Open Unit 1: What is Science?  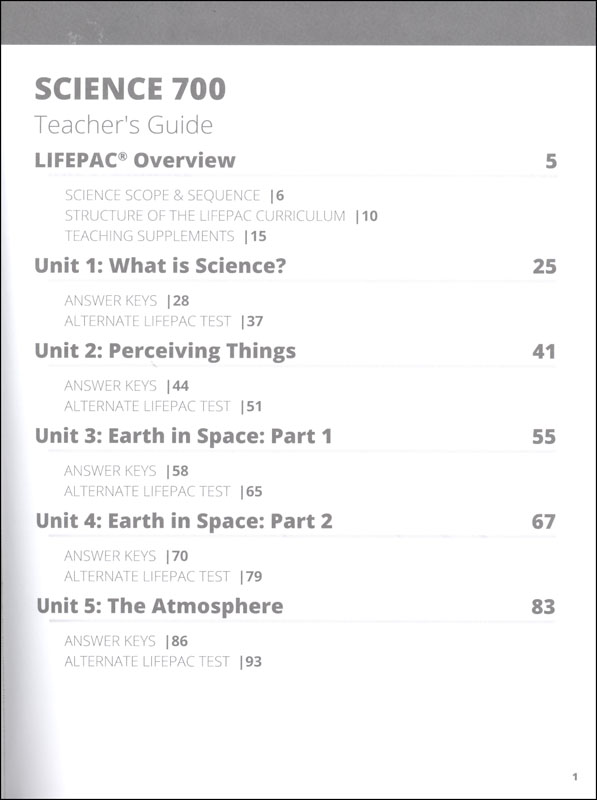(160, 266)
